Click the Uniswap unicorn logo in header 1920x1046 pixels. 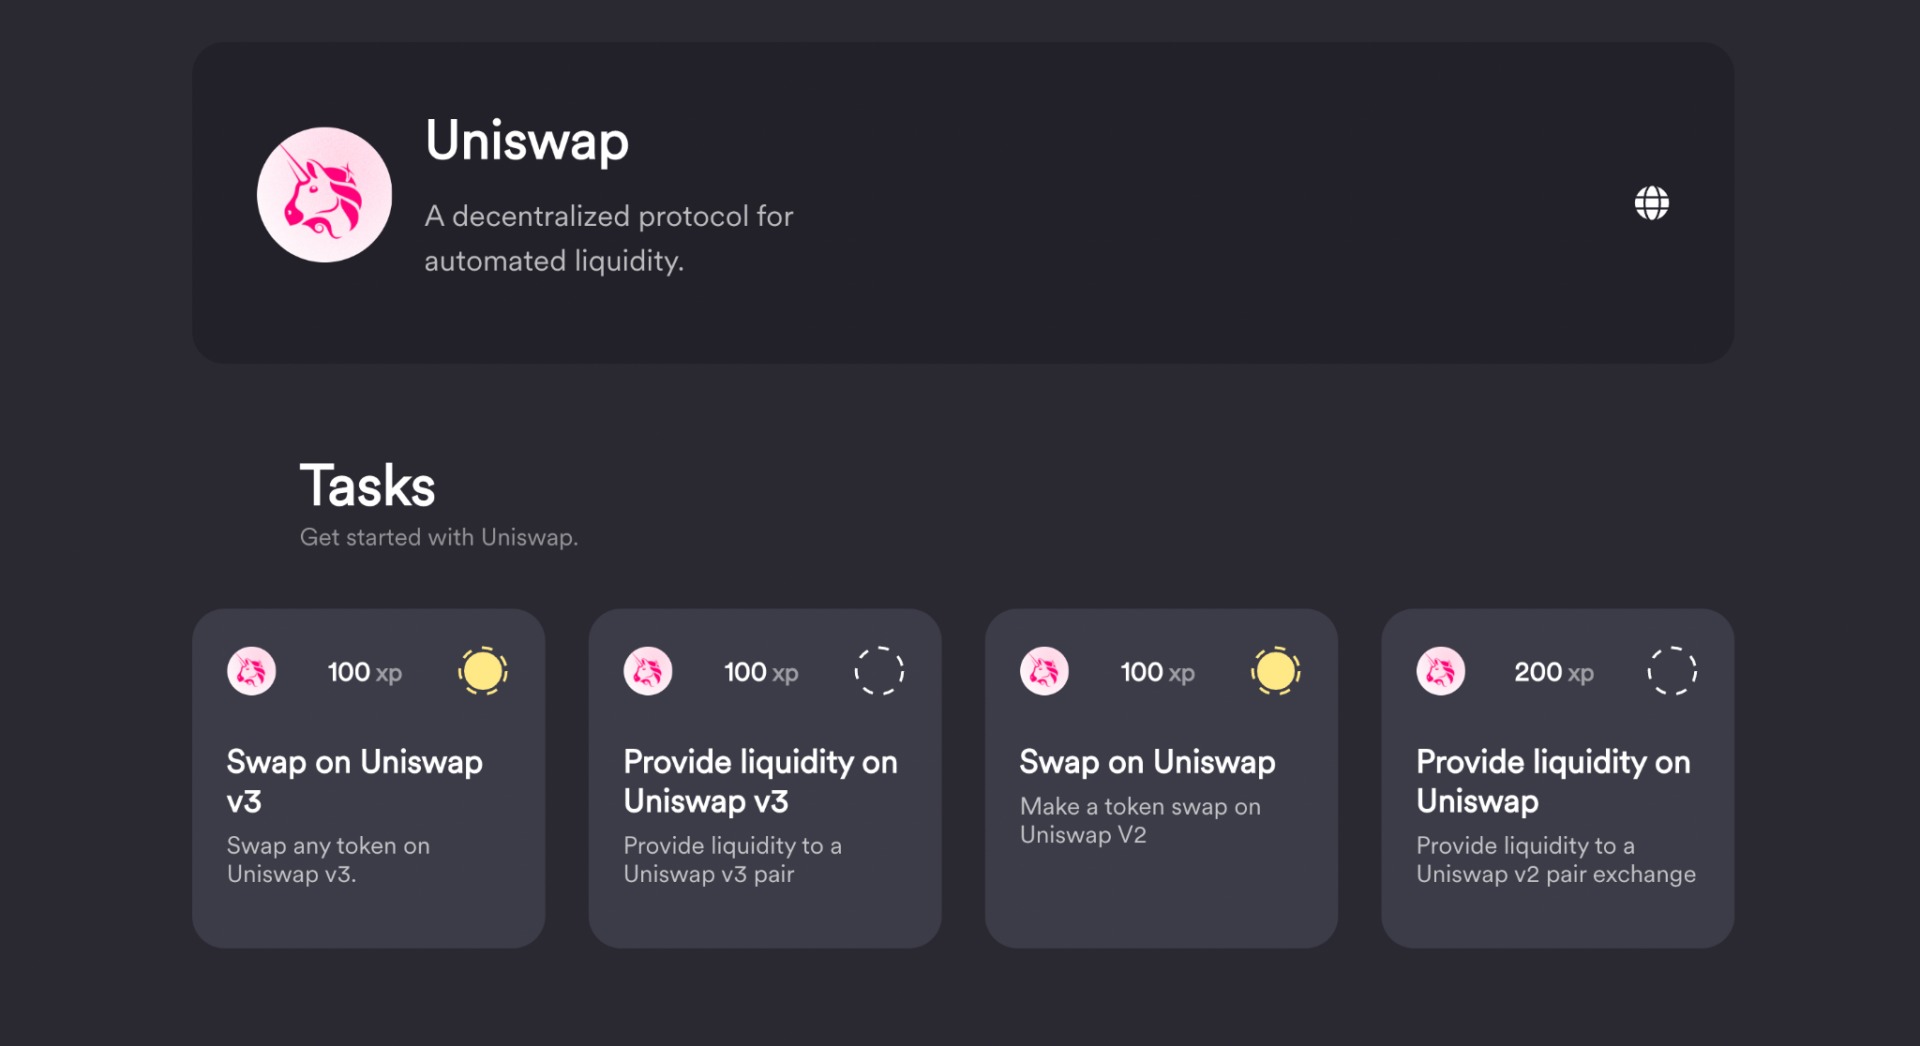(324, 195)
